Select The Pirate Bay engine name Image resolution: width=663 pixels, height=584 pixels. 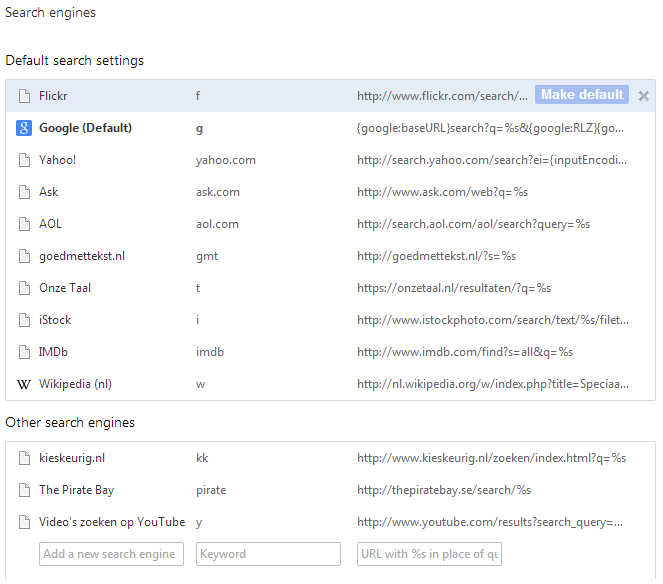(77, 490)
